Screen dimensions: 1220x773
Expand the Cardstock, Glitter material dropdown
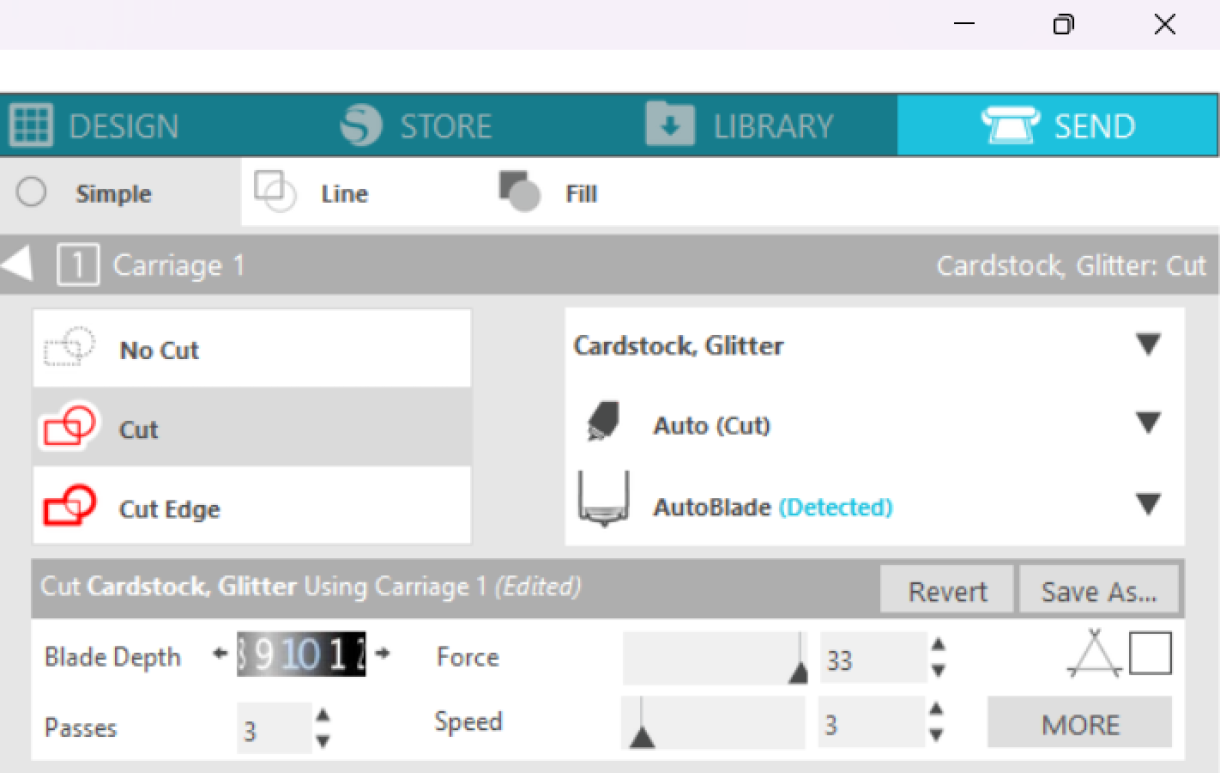pyautogui.click(x=1148, y=345)
